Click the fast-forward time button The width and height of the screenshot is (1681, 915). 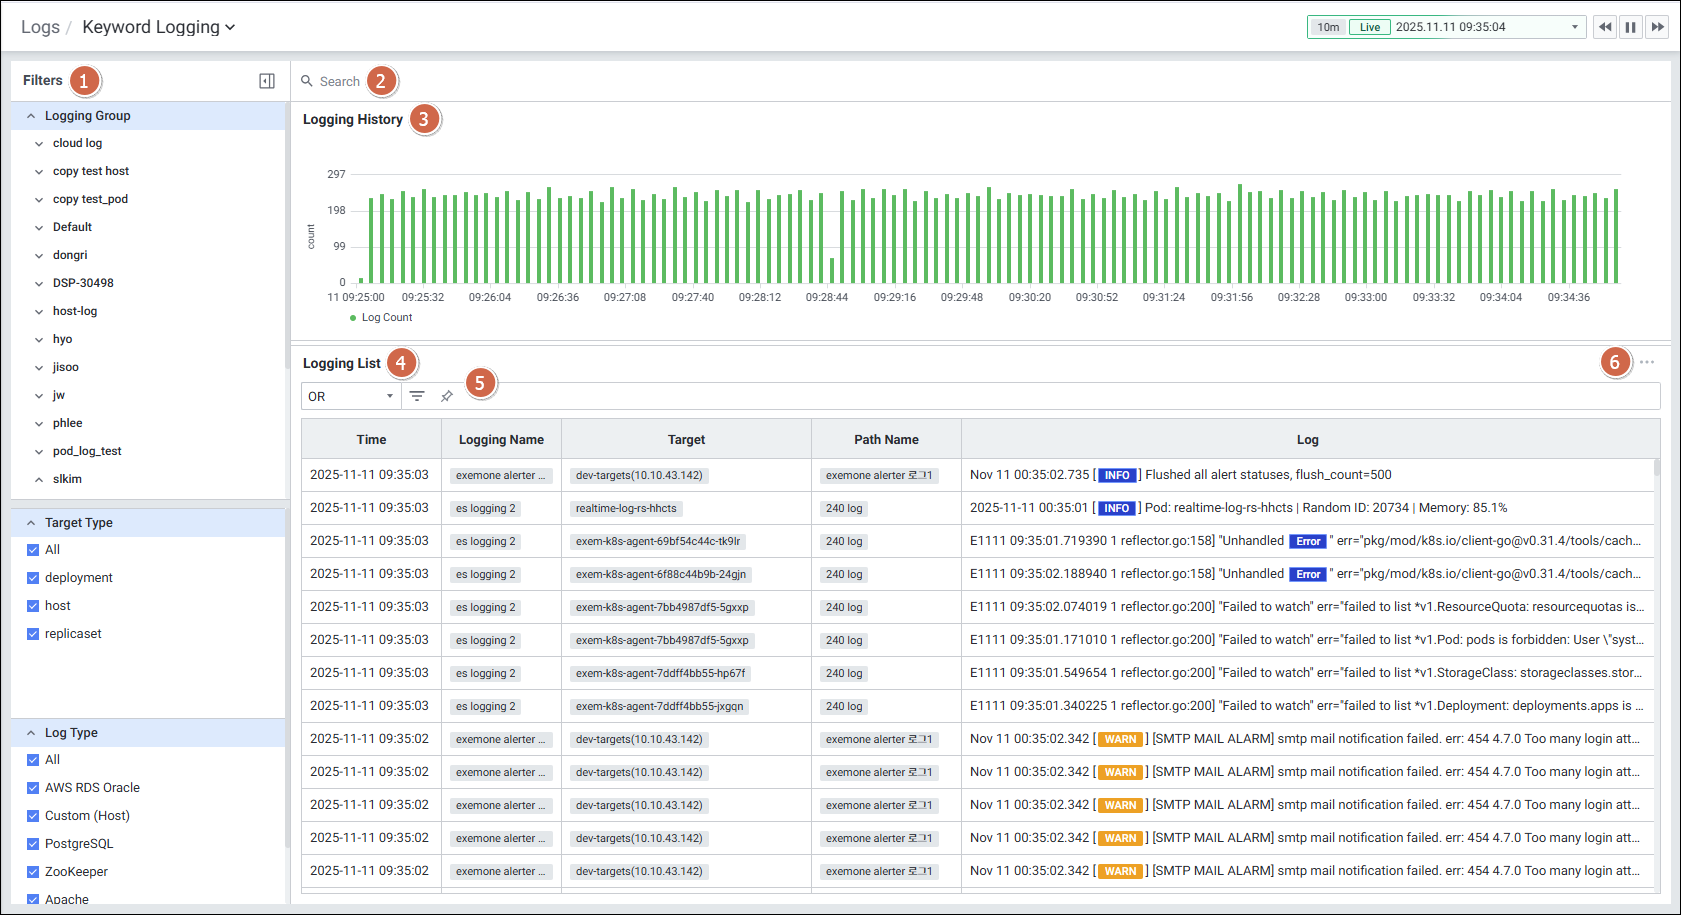(1657, 27)
